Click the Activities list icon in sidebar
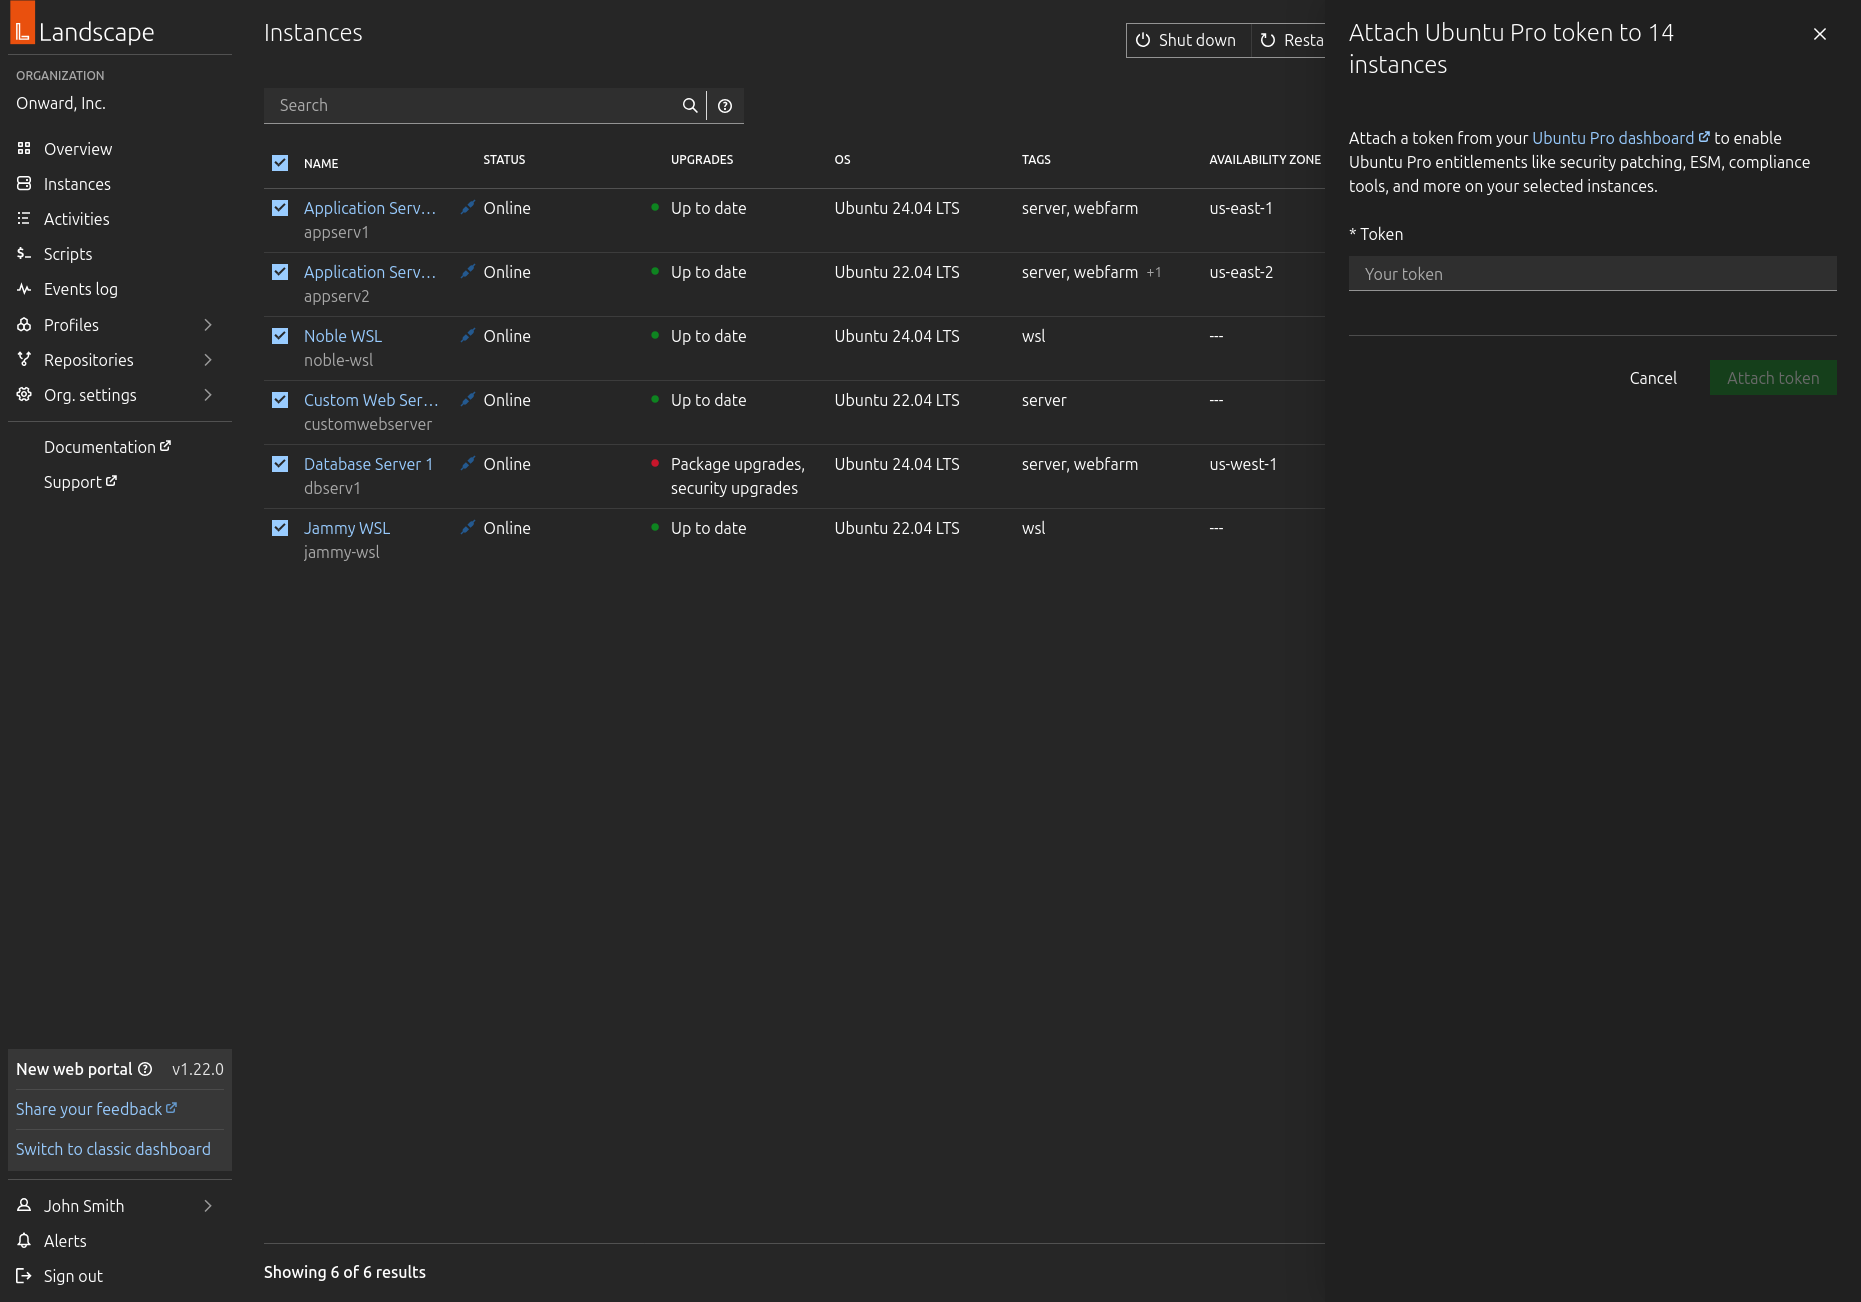This screenshot has width=1861, height=1302. (24, 219)
